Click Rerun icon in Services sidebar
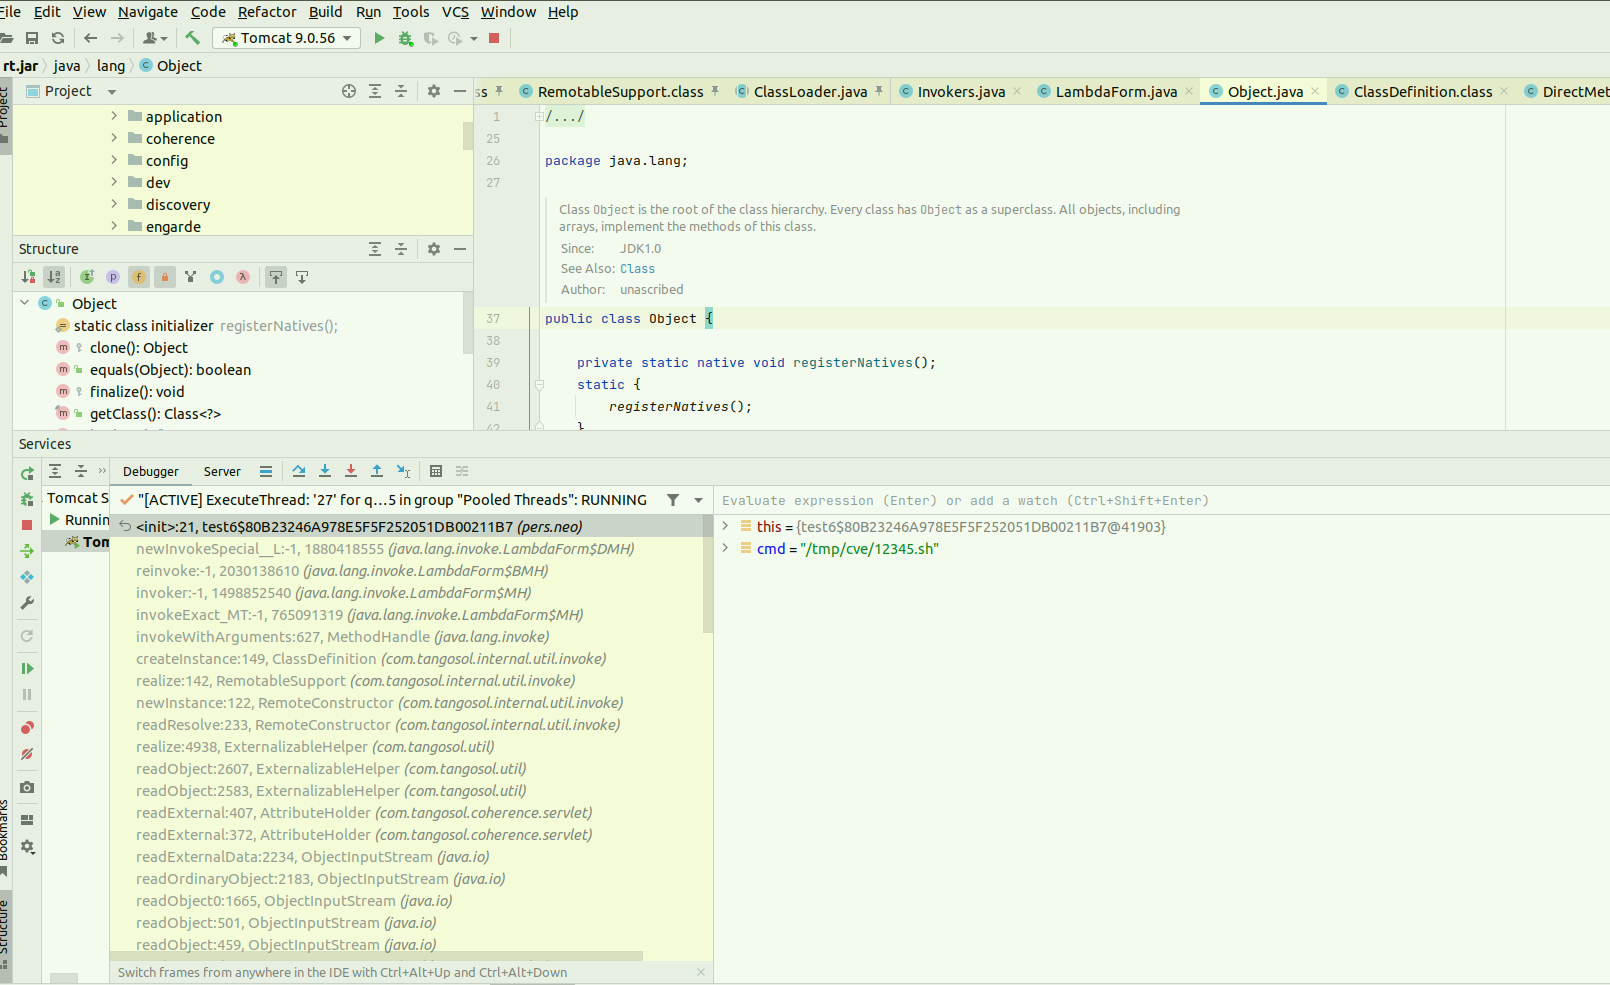Viewport: 1610px width, 985px height. (x=27, y=473)
